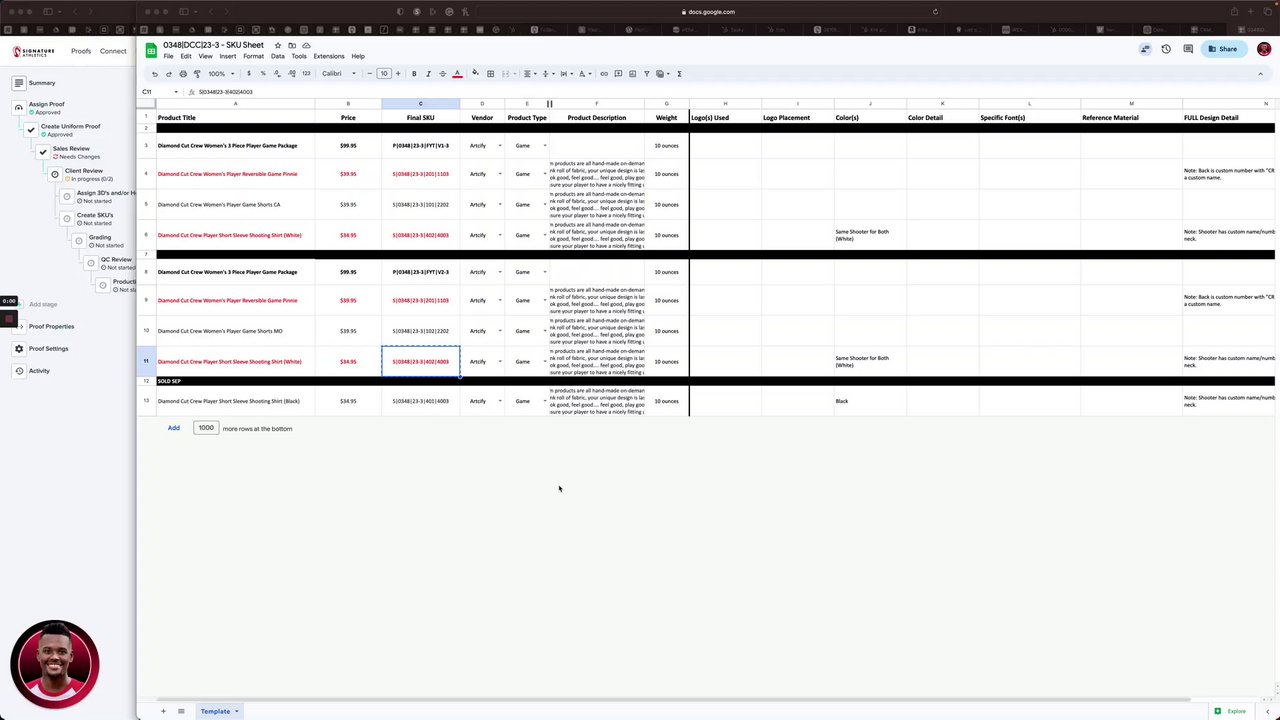The height and width of the screenshot is (720, 1280).
Task: Select the Client Review stage
Action: [x=84, y=170]
